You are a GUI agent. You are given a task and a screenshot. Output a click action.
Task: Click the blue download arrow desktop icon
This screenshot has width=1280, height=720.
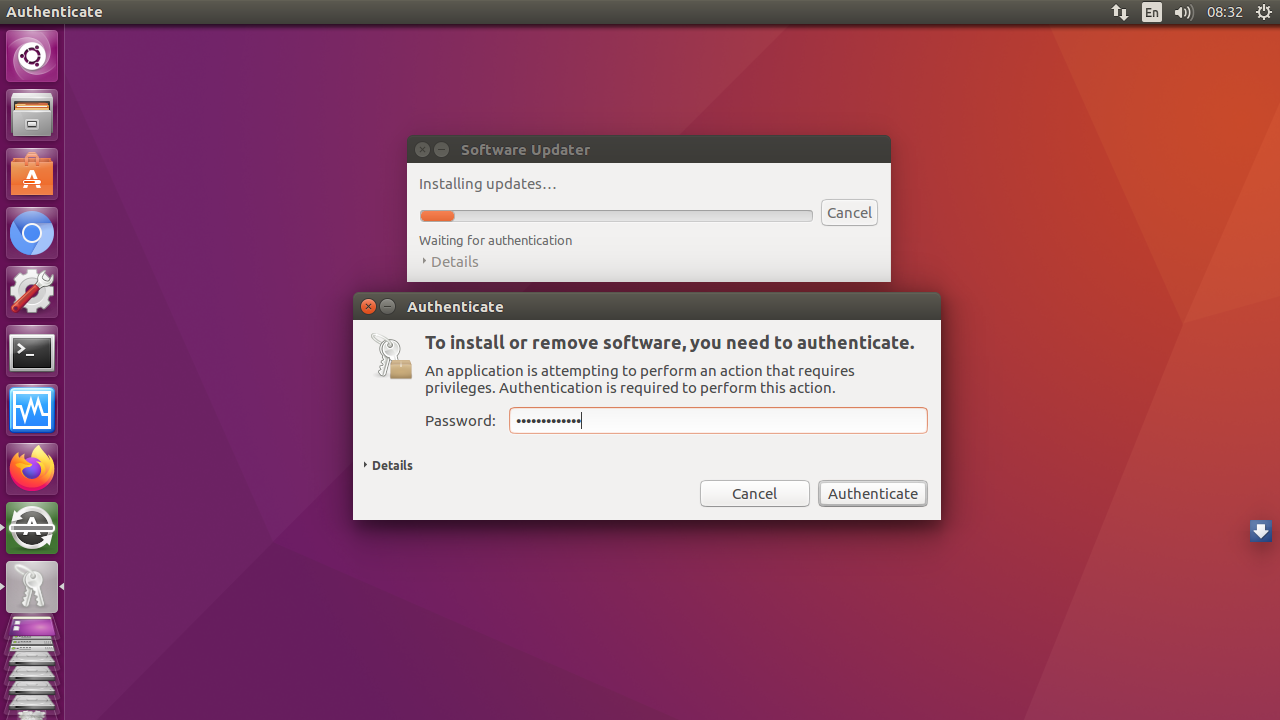click(1260, 531)
